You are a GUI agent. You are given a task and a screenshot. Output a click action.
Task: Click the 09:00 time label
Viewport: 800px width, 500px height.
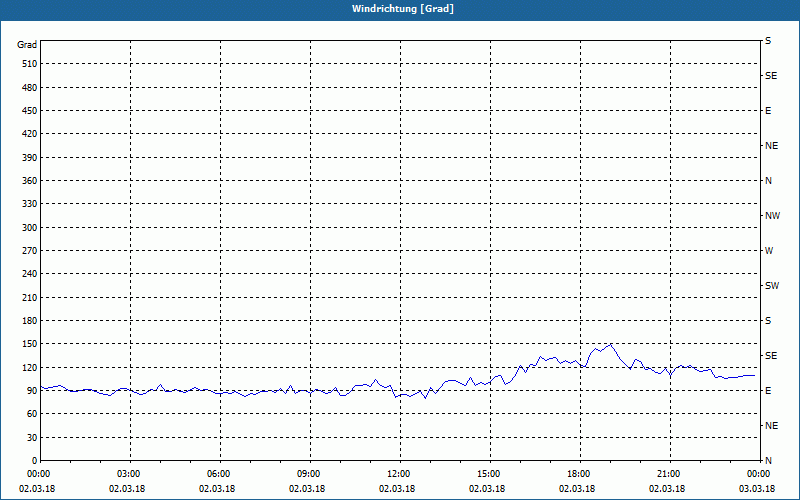coord(308,474)
